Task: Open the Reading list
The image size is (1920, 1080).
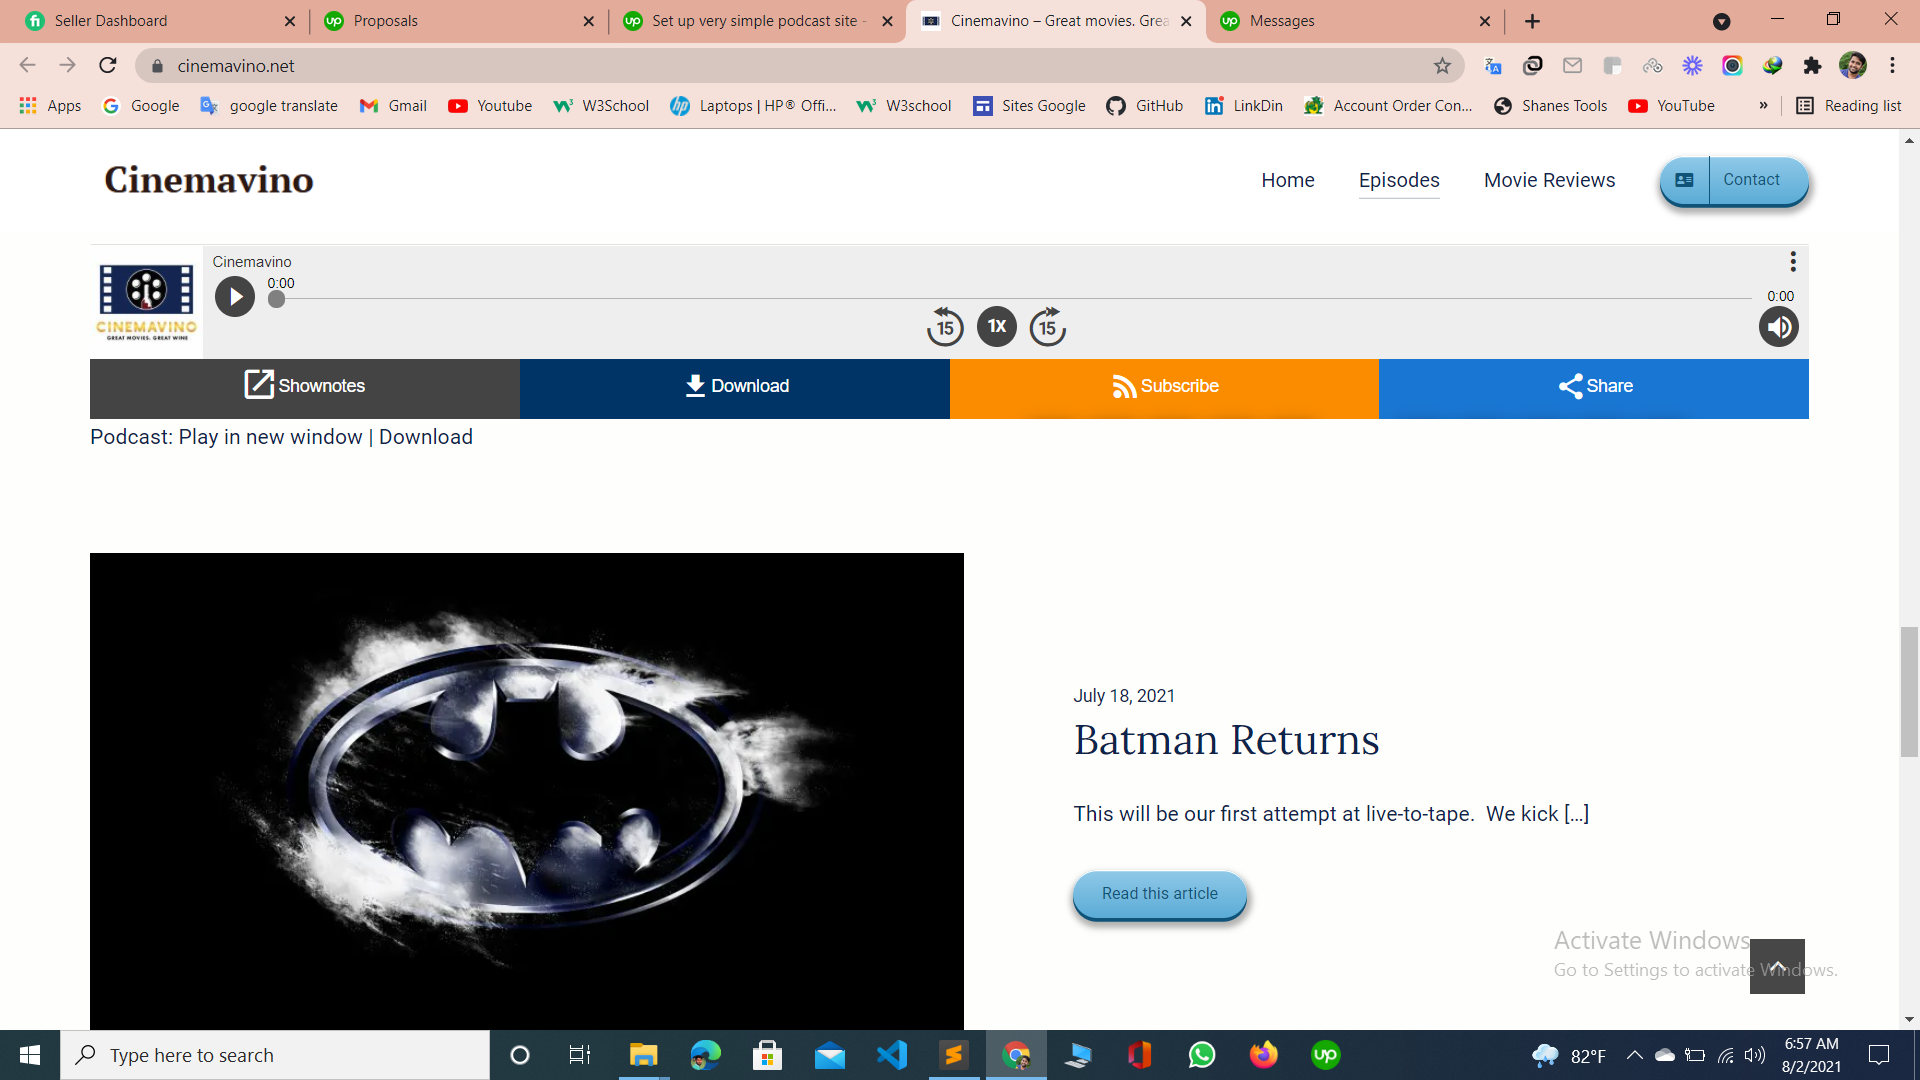Action: pyautogui.click(x=1849, y=106)
